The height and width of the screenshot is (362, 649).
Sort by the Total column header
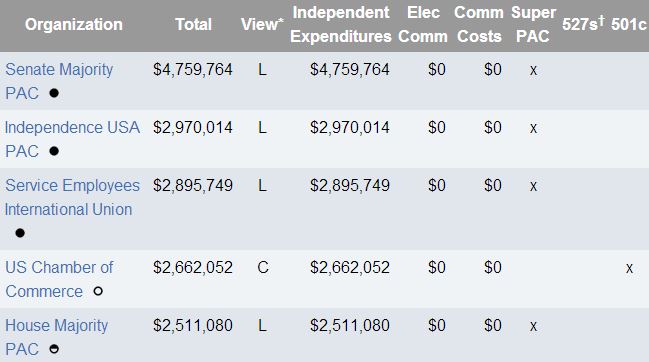193,24
